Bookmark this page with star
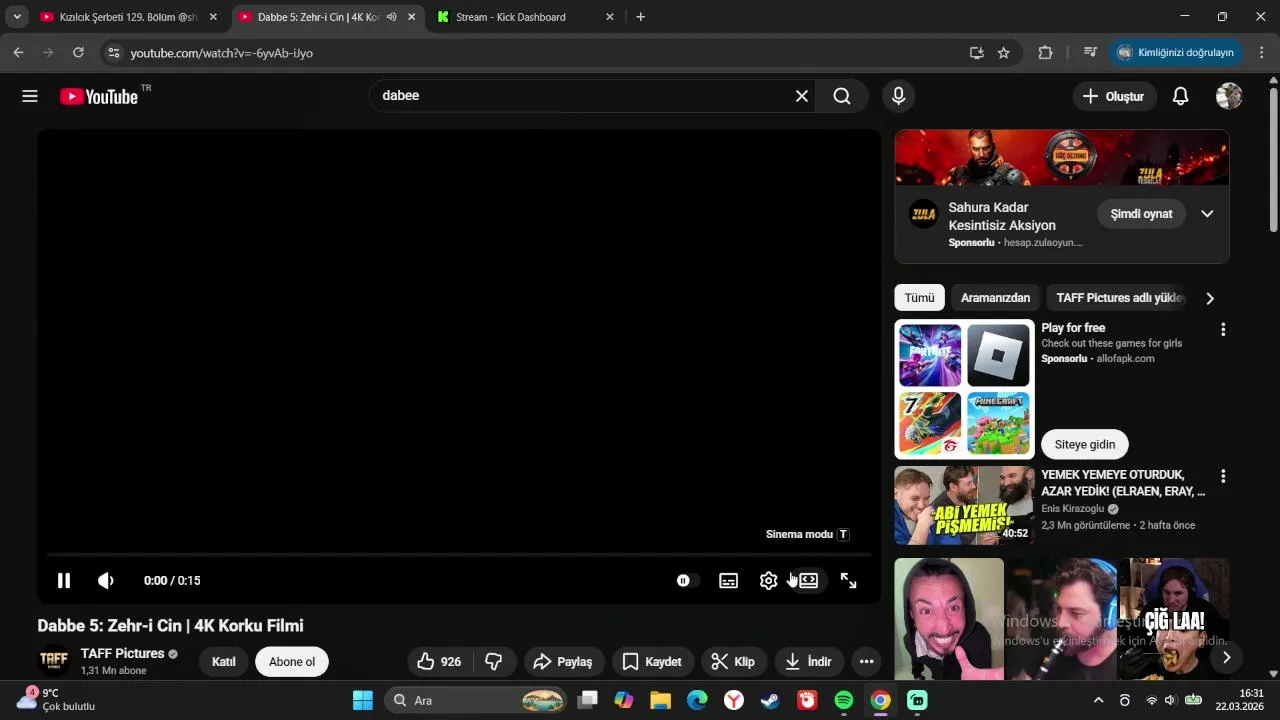This screenshot has width=1280, height=720. pos(1003,53)
